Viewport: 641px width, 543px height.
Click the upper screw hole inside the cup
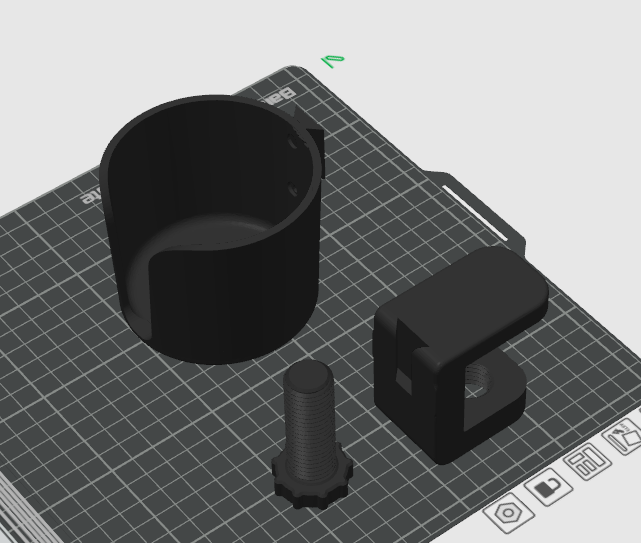point(294,143)
